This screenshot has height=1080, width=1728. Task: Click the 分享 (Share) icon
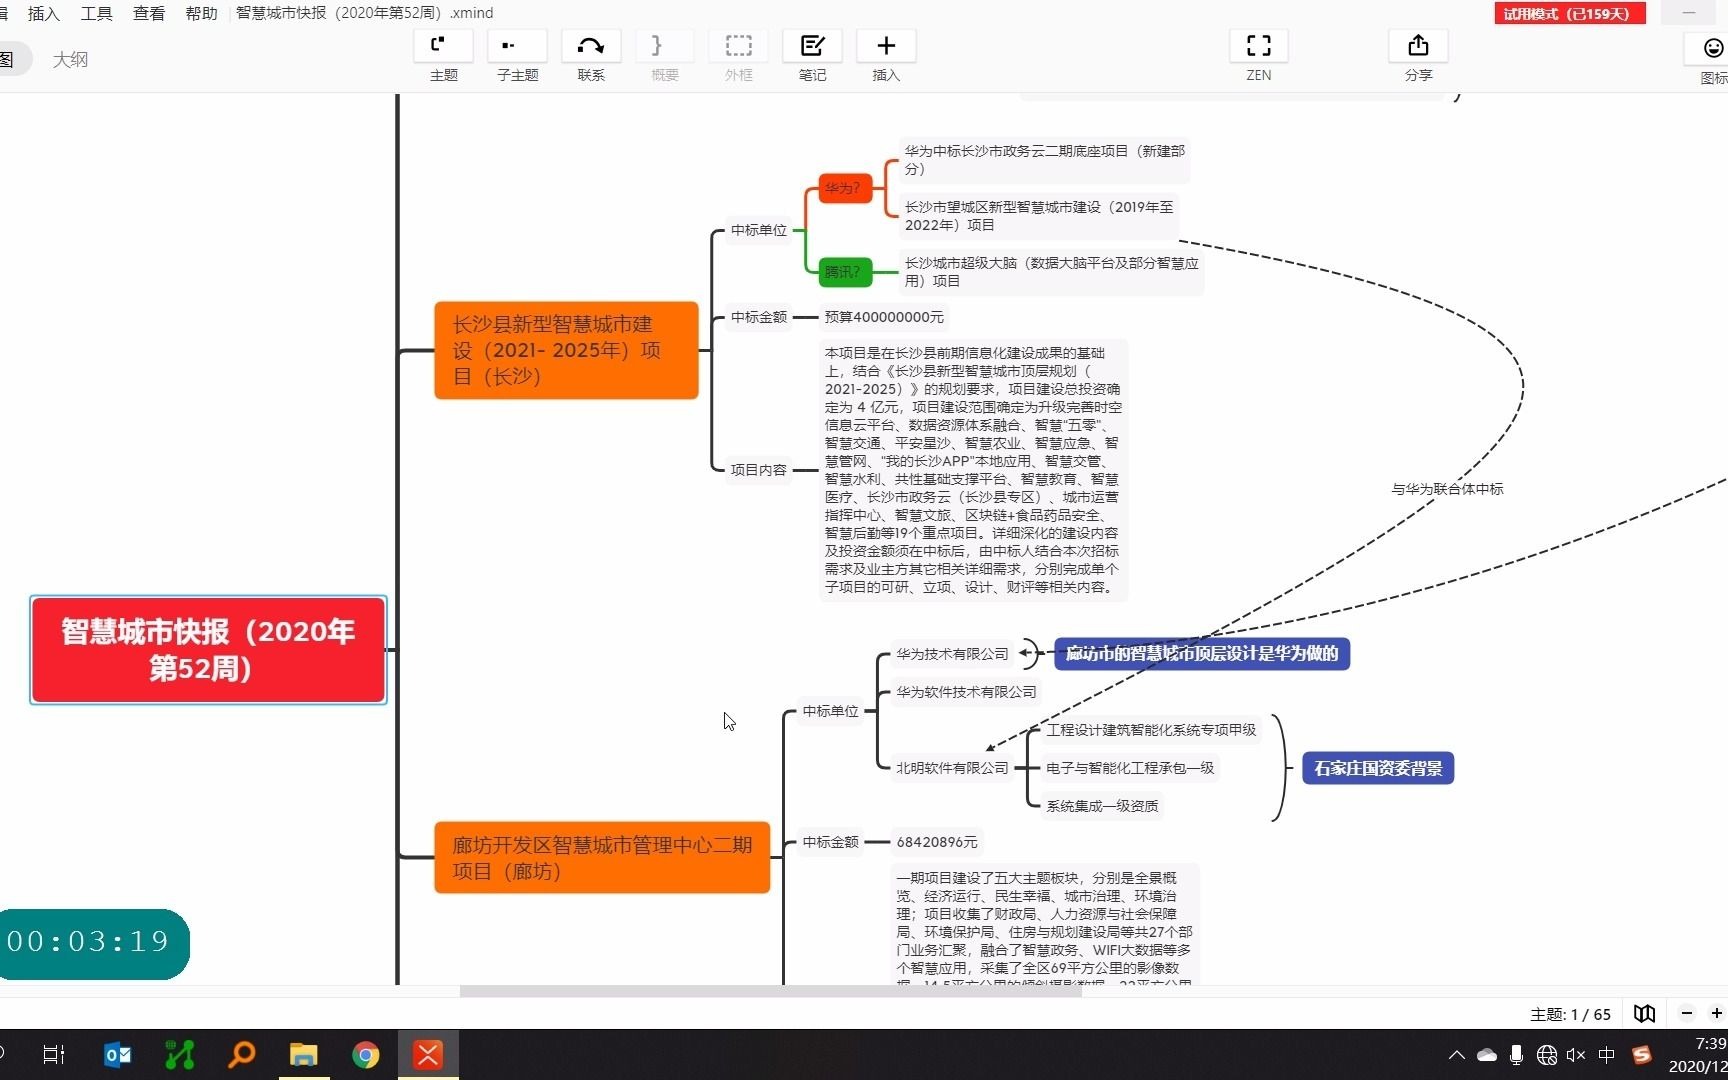point(1418,46)
